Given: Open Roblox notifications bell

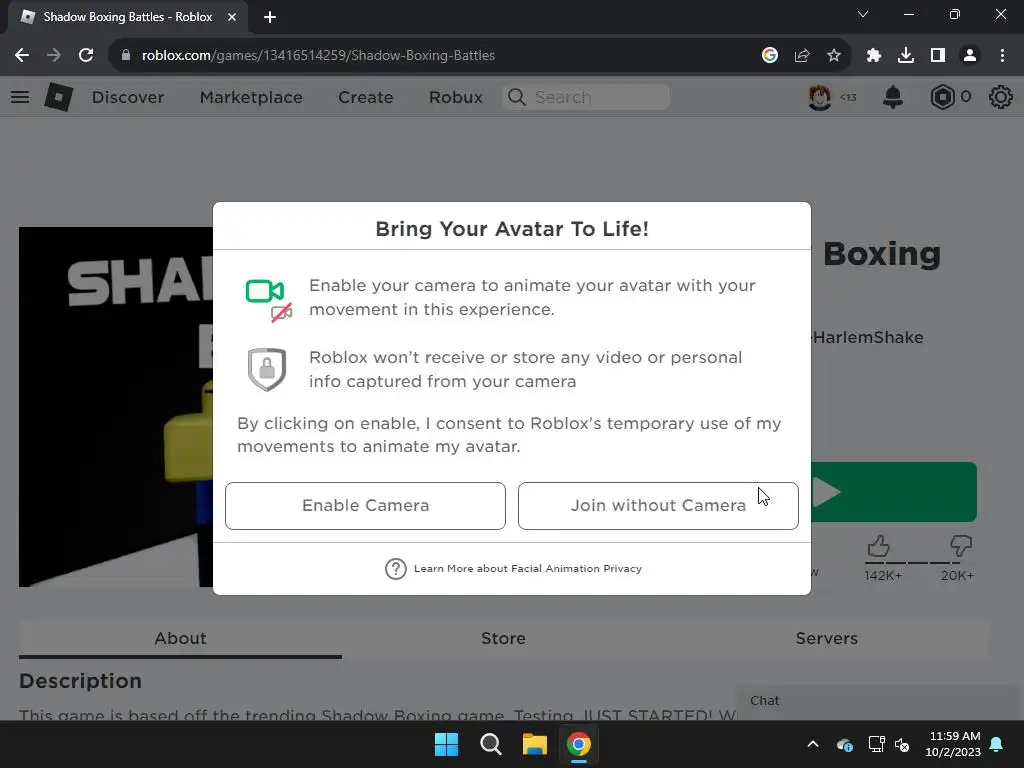Looking at the screenshot, I should pos(893,97).
